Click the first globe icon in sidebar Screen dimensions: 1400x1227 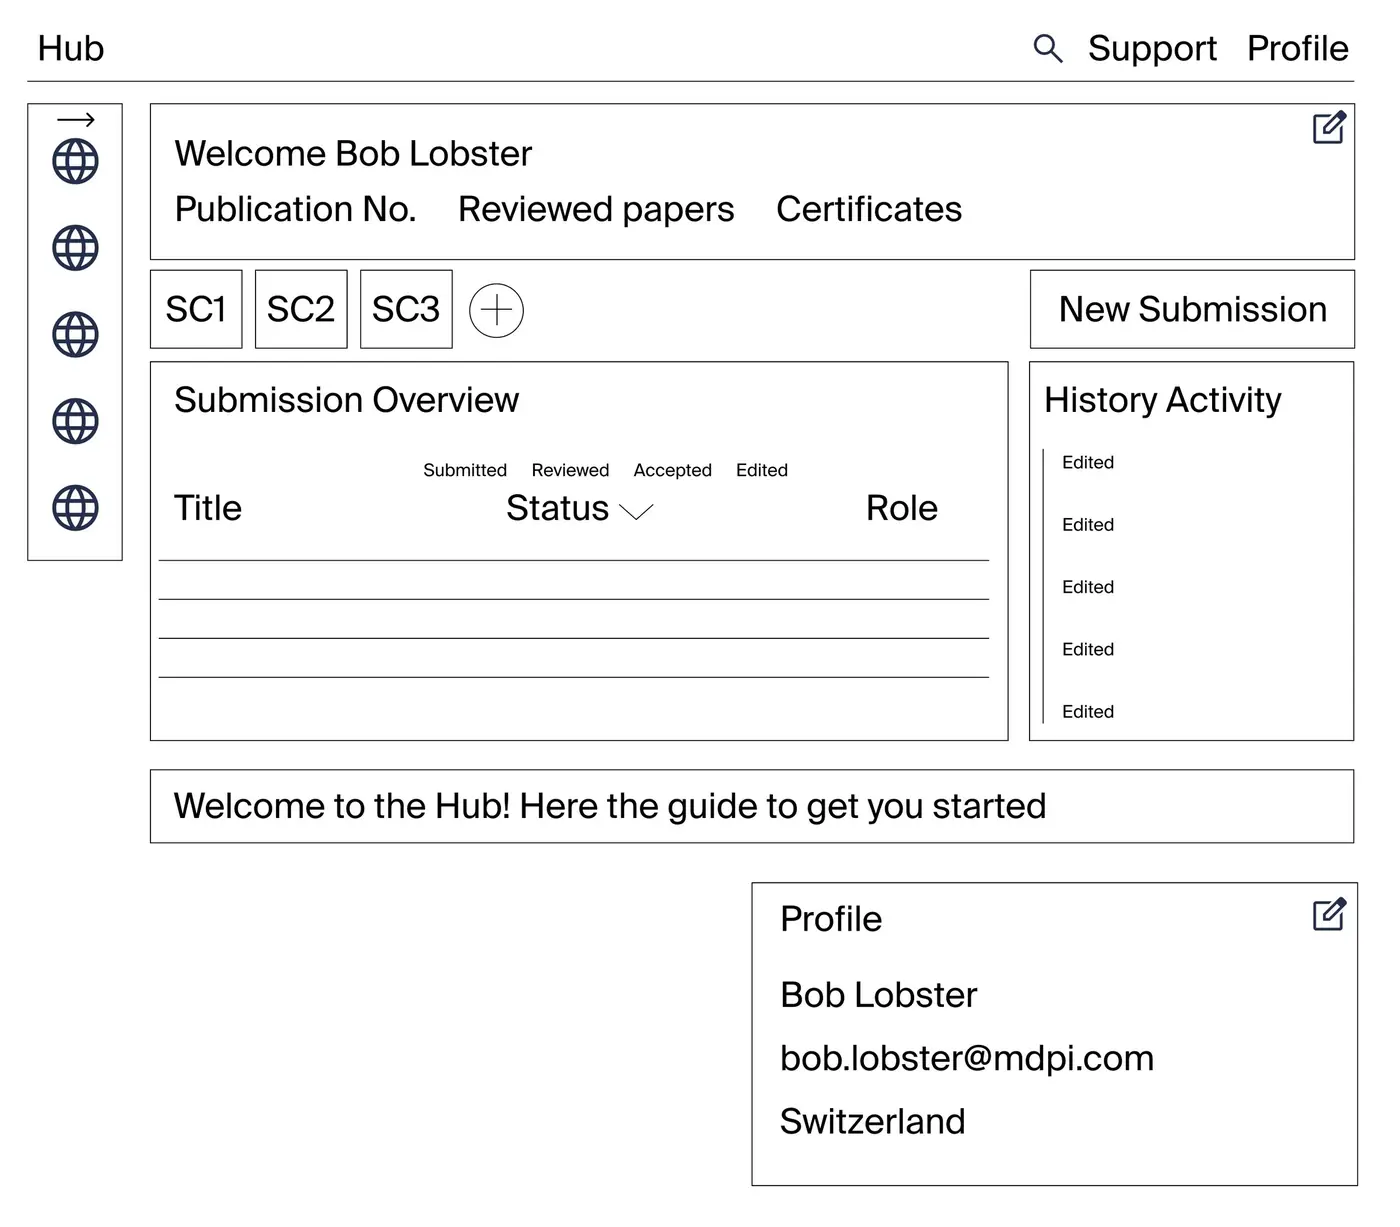click(x=75, y=161)
